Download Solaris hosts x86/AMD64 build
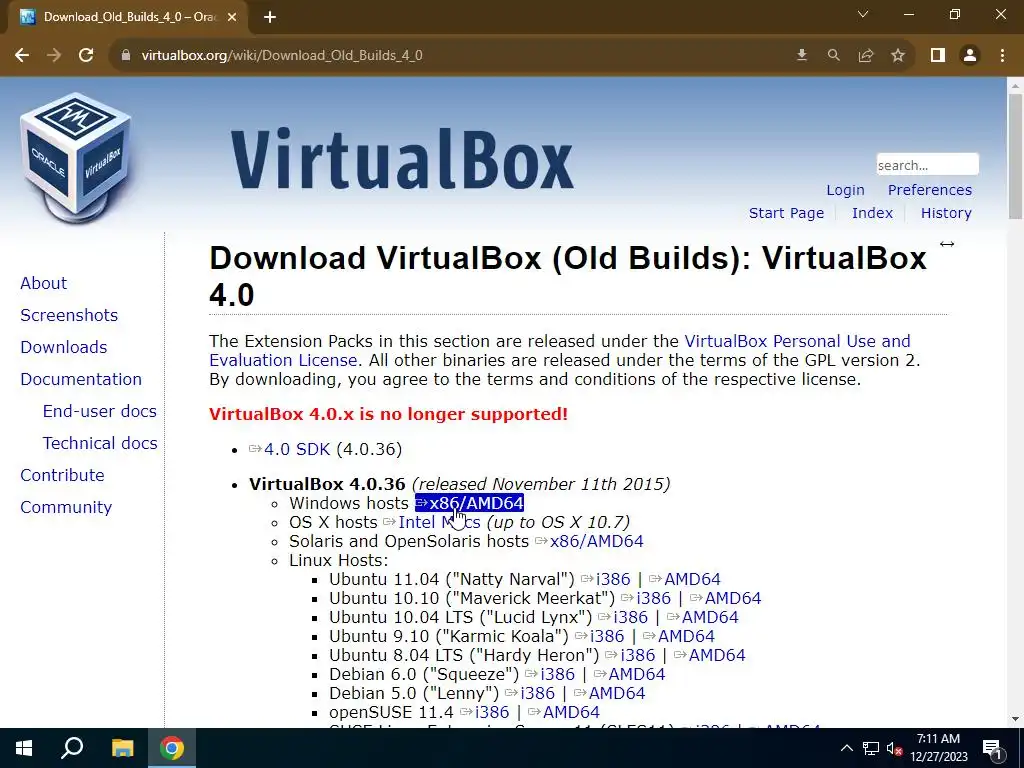Image resolution: width=1024 pixels, height=768 pixels. [x=588, y=541]
